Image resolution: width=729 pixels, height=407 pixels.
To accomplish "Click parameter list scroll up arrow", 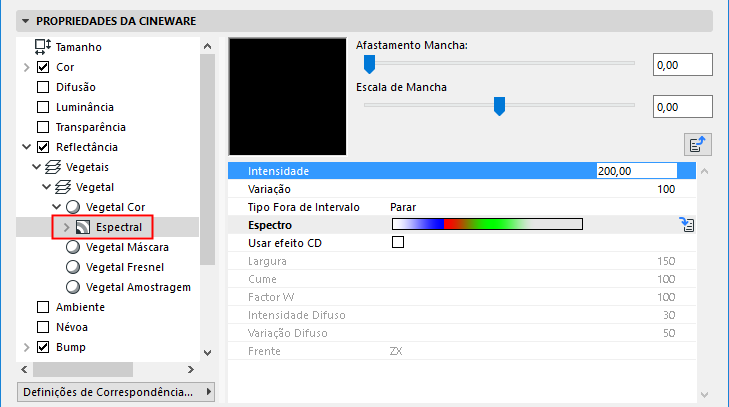I will click(704, 171).
